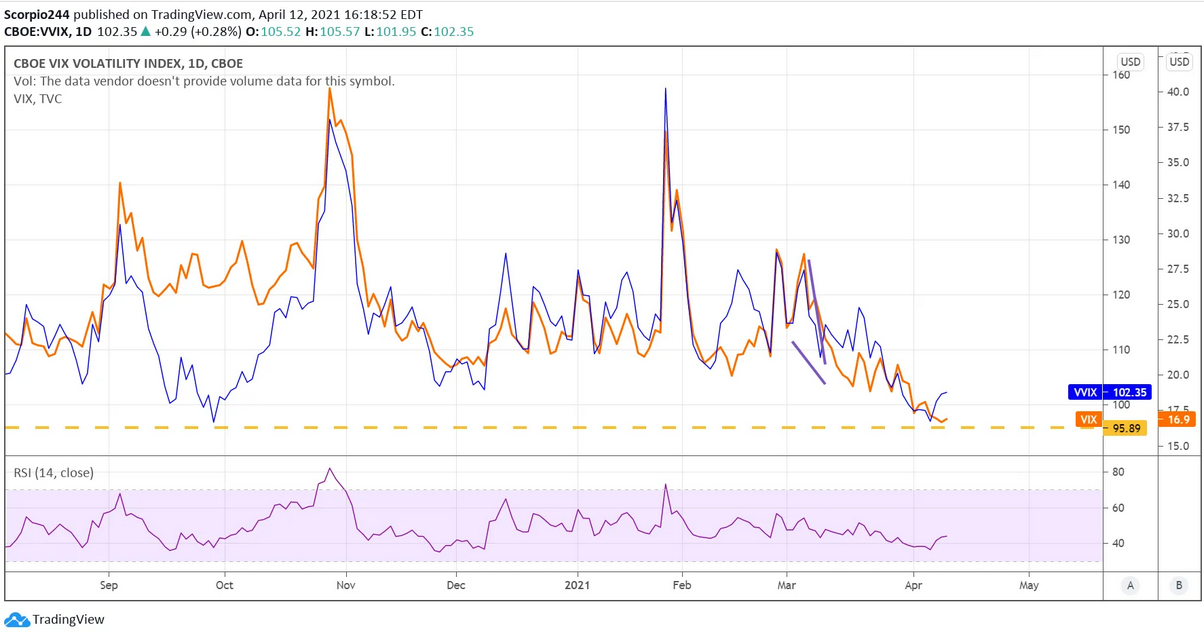Select the 'VIX, TVC' comparison legend

pos(37,99)
